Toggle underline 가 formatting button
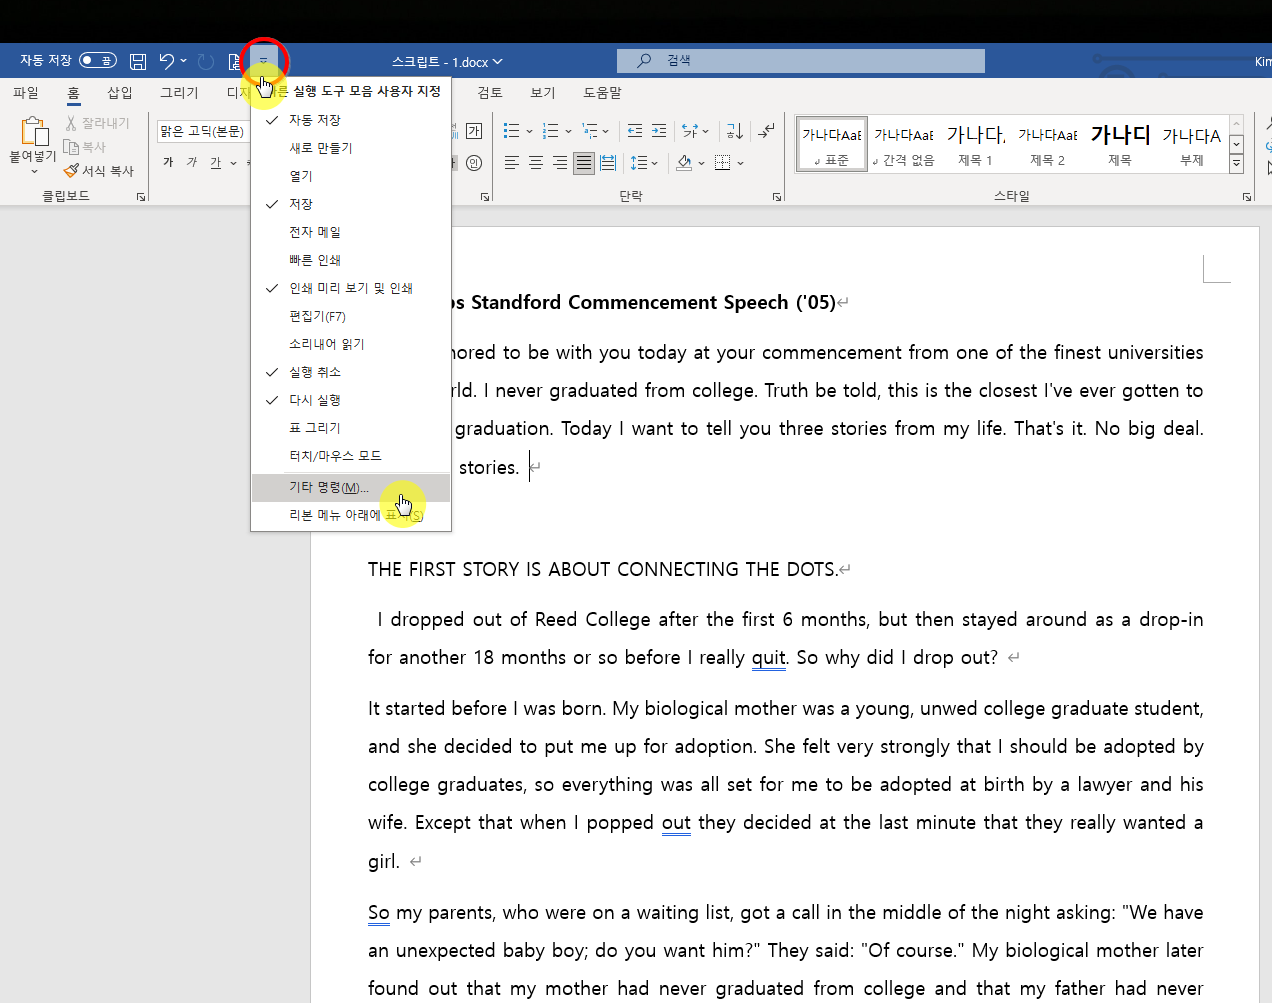Image resolution: width=1272 pixels, height=1003 pixels. (216, 162)
